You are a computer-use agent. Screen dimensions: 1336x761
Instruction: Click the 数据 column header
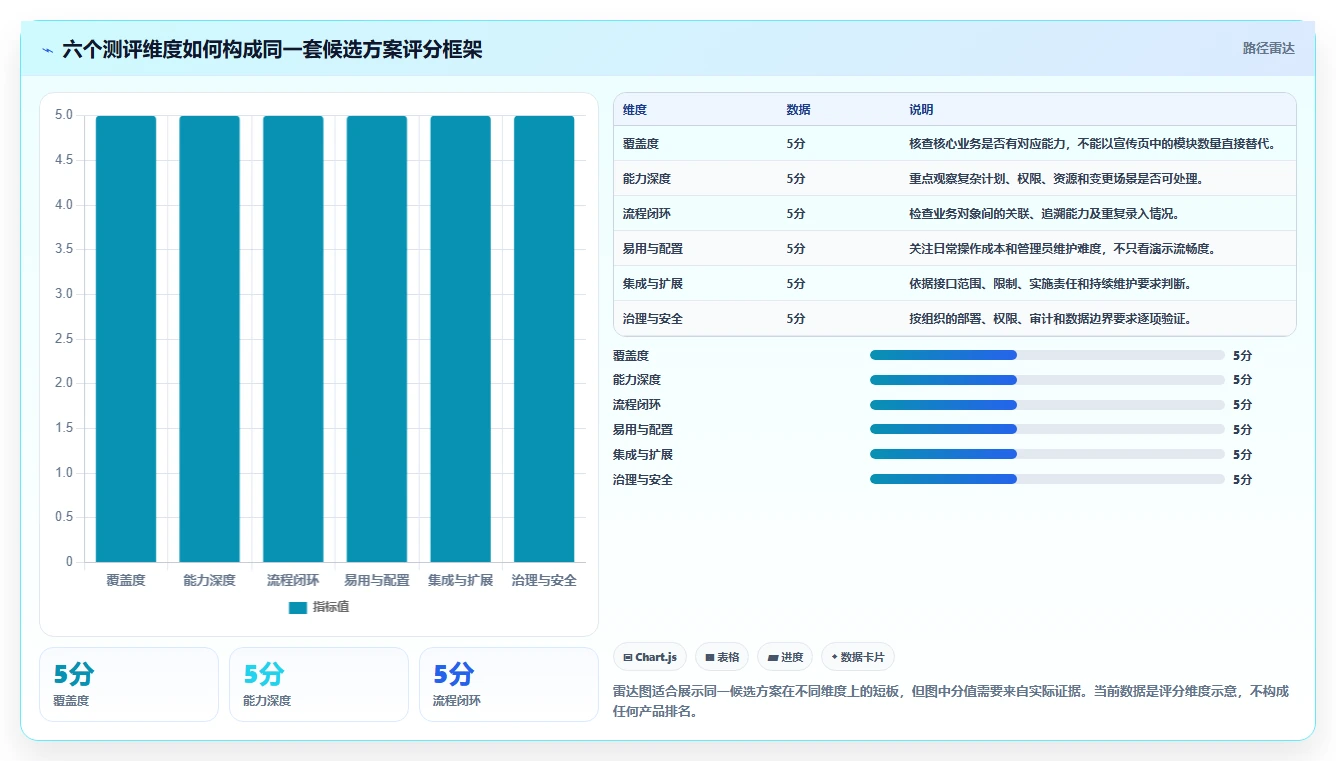[799, 110]
